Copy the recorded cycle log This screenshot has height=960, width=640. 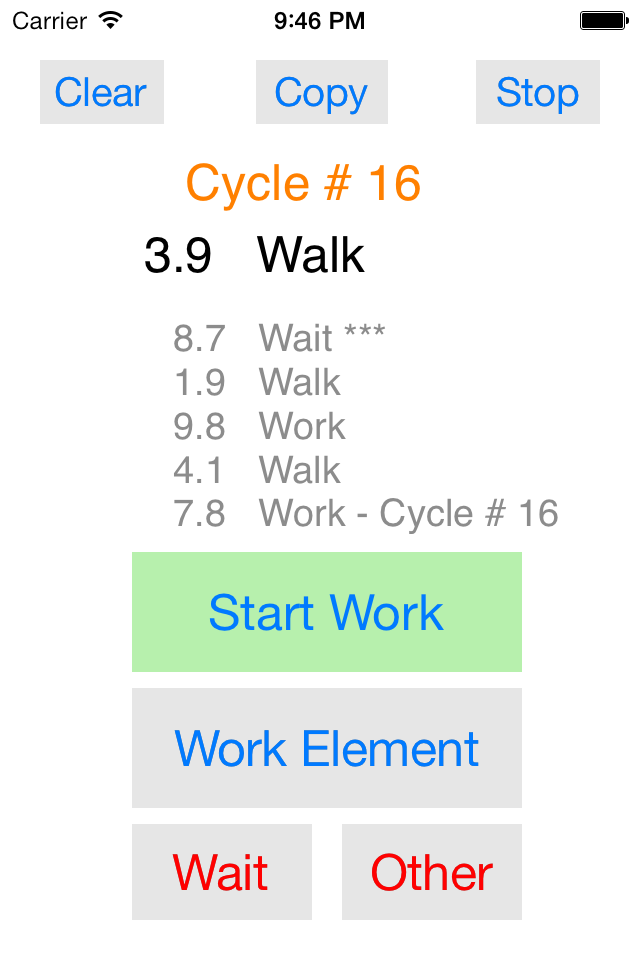(321, 92)
